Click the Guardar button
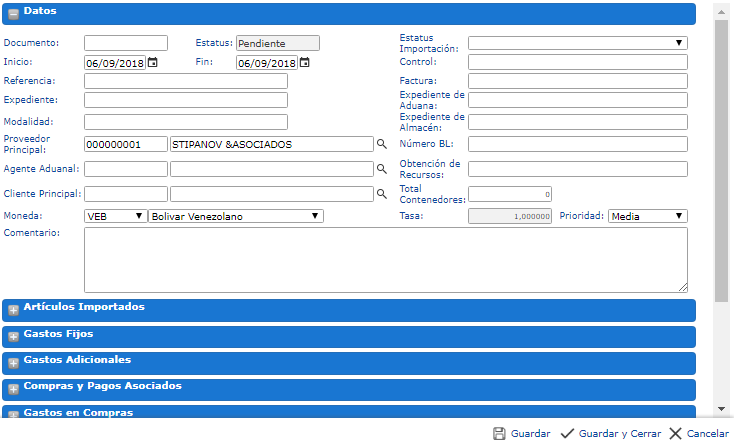This screenshot has width=734, height=446. (x=521, y=434)
